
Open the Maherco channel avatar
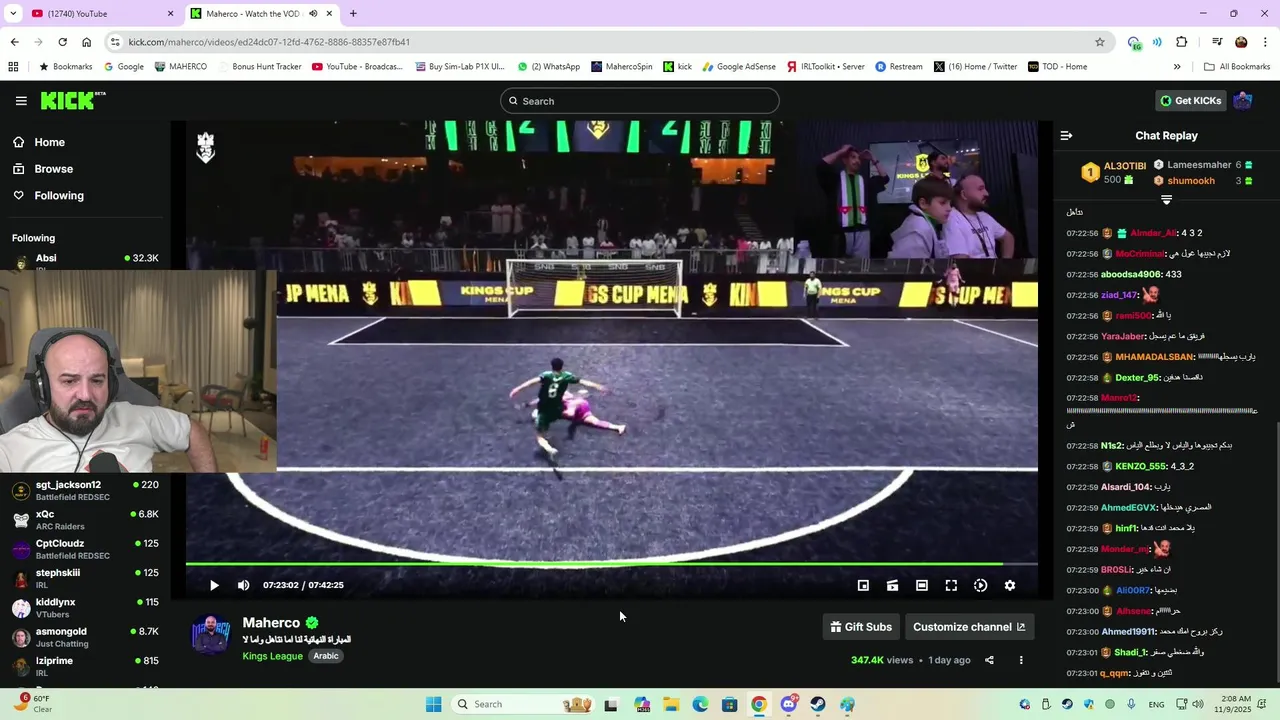tap(211, 636)
